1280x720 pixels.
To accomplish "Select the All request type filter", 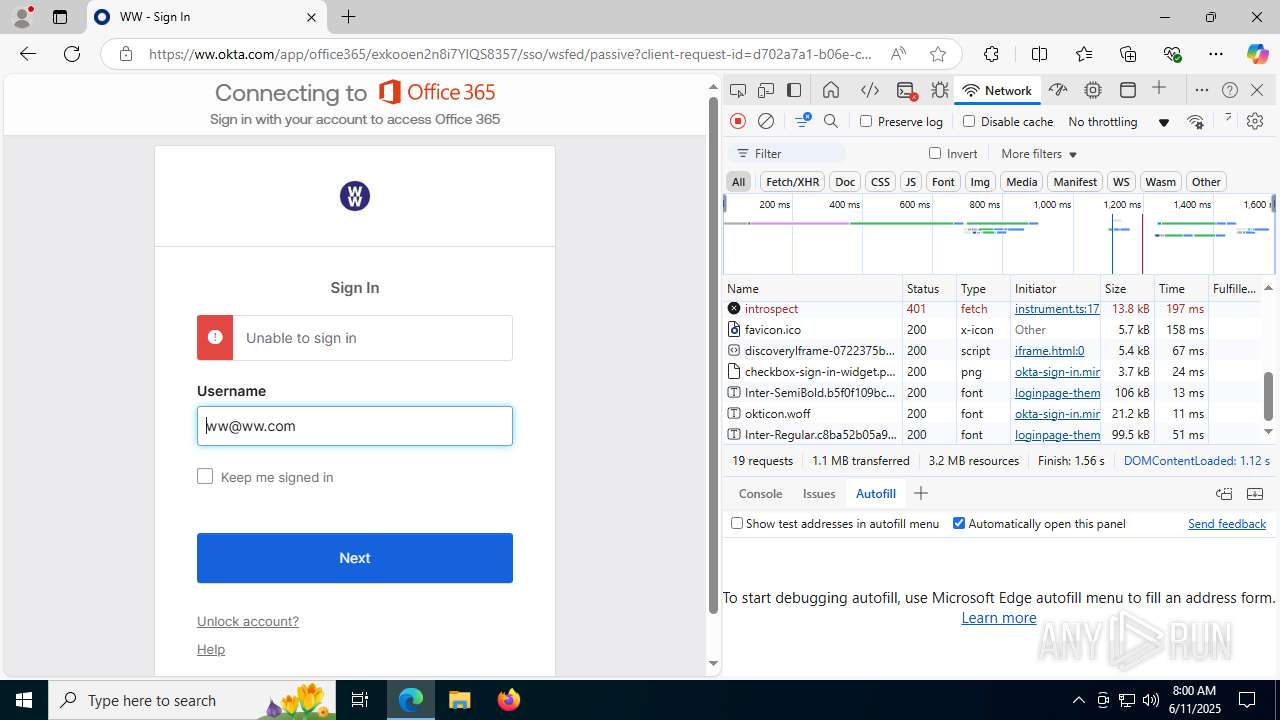I will pyautogui.click(x=738, y=181).
